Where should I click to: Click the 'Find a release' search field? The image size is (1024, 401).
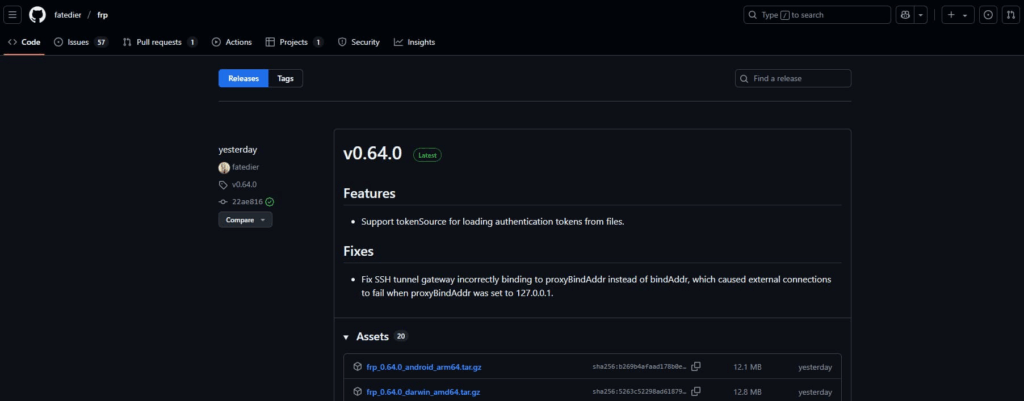(793, 78)
